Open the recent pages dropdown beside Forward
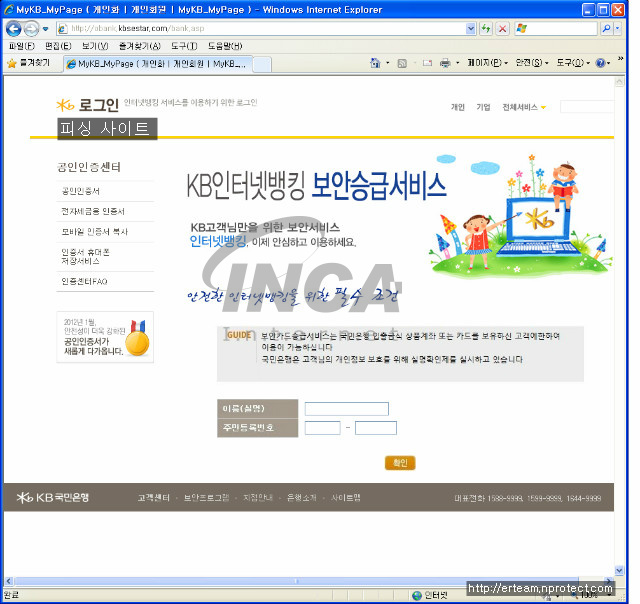The width and height of the screenshot is (640, 604). click(x=45, y=29)
